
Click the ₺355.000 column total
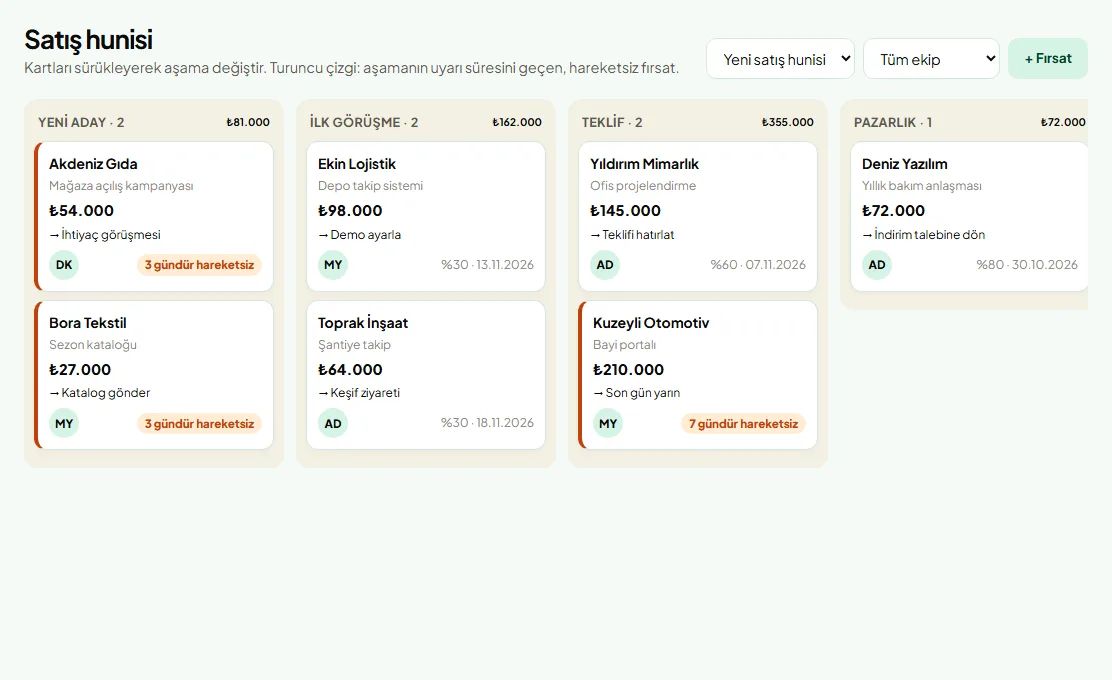coord(788,123)
